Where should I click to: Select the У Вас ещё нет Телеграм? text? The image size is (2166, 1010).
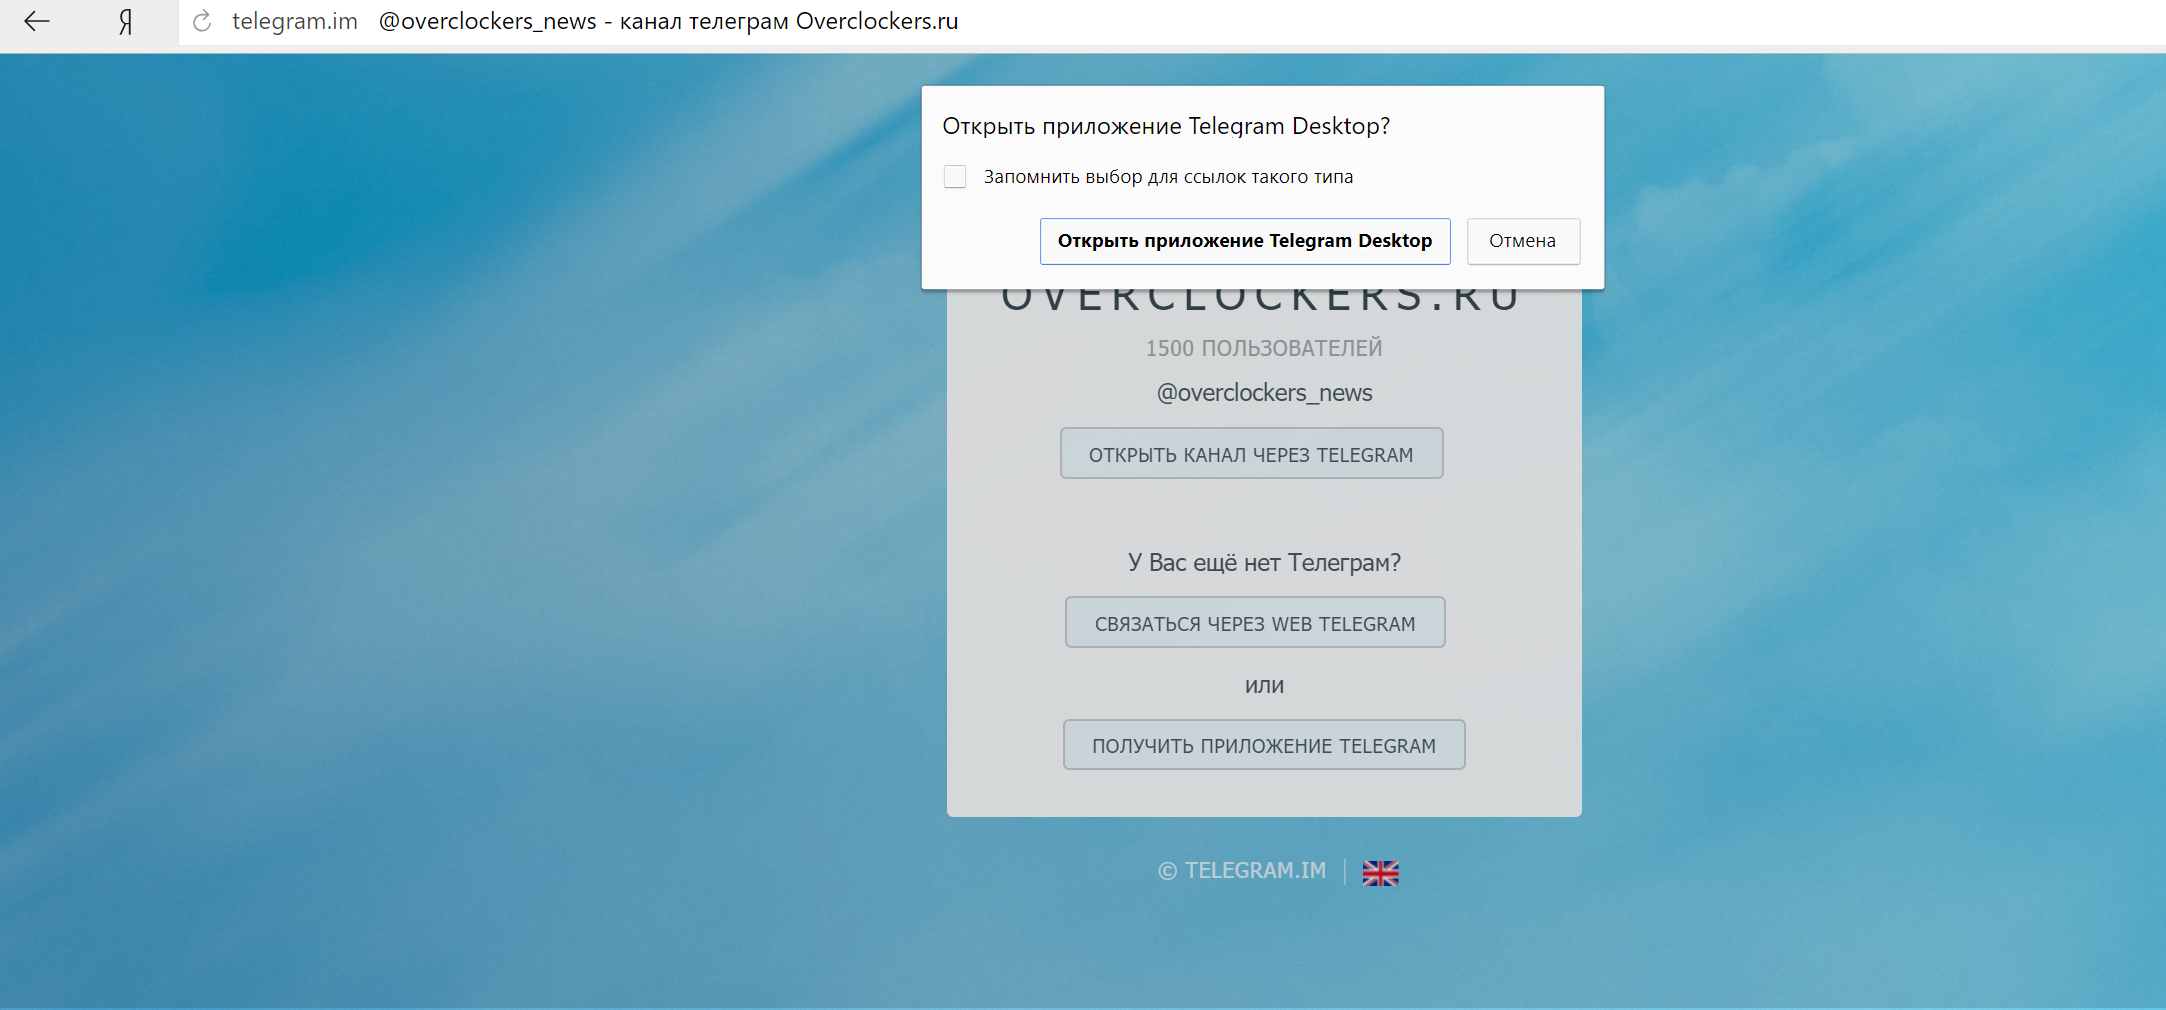1264,563
